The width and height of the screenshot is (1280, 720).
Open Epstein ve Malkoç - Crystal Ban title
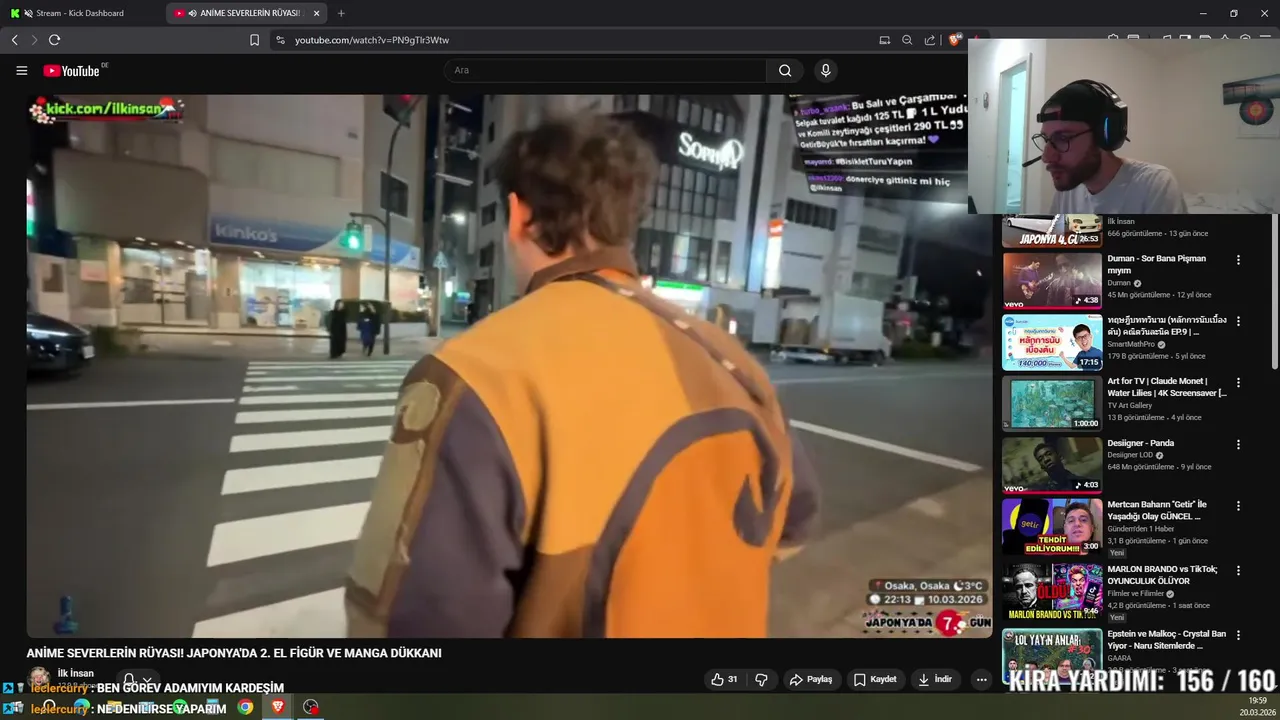coord(1166,640)
